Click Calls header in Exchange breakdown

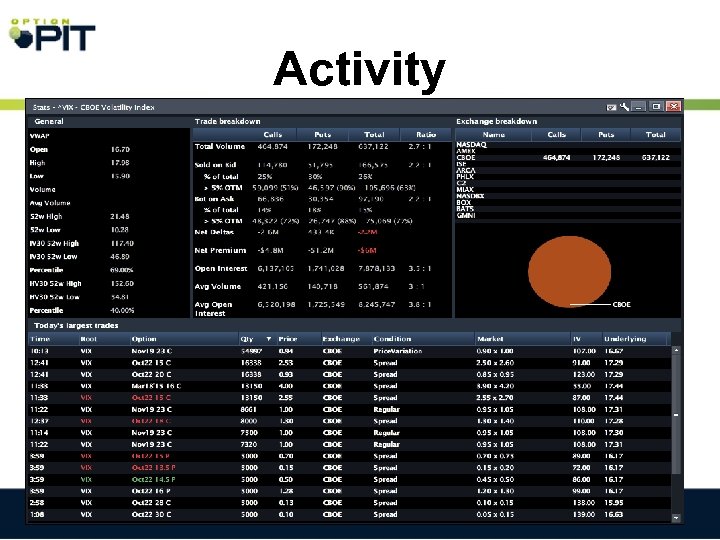tap(557, 135)
